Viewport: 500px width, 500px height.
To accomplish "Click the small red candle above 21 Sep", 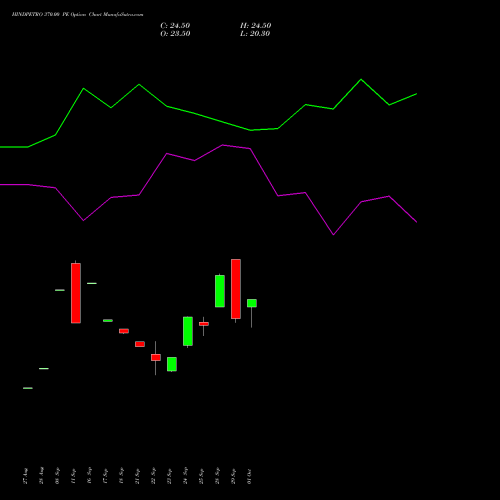I will click(140, 344).
